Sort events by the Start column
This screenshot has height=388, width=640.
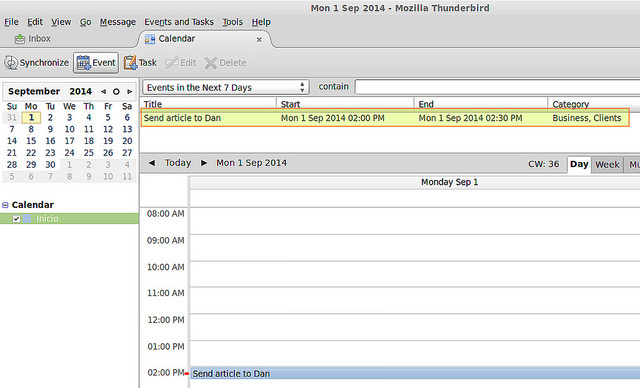345,104
